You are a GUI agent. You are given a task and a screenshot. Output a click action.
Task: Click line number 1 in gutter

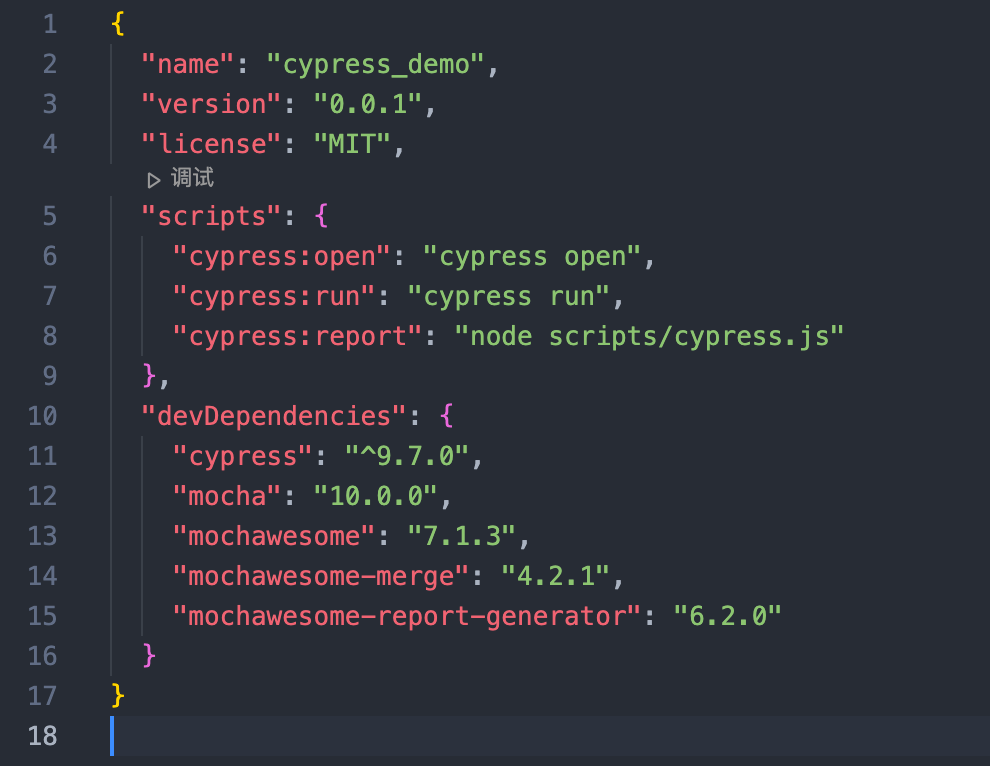tap(50, 25)
